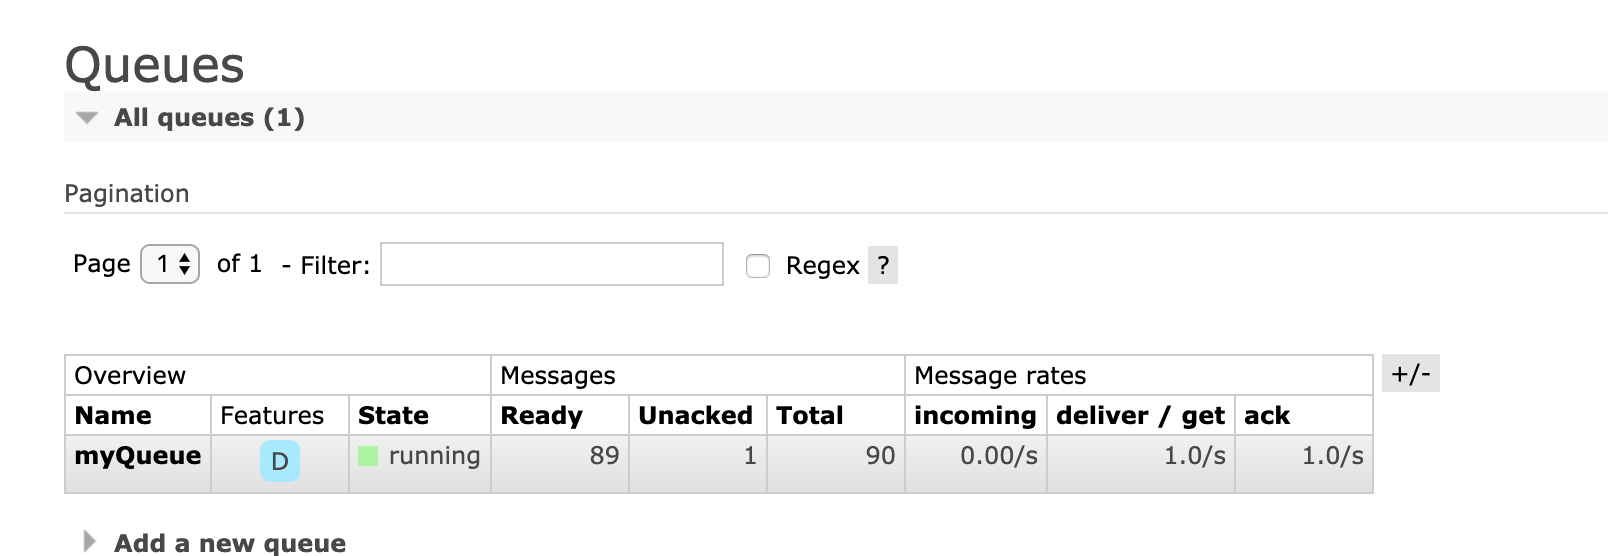
Task: Click inside the Filter text field
Action: [x=552, y=264]
